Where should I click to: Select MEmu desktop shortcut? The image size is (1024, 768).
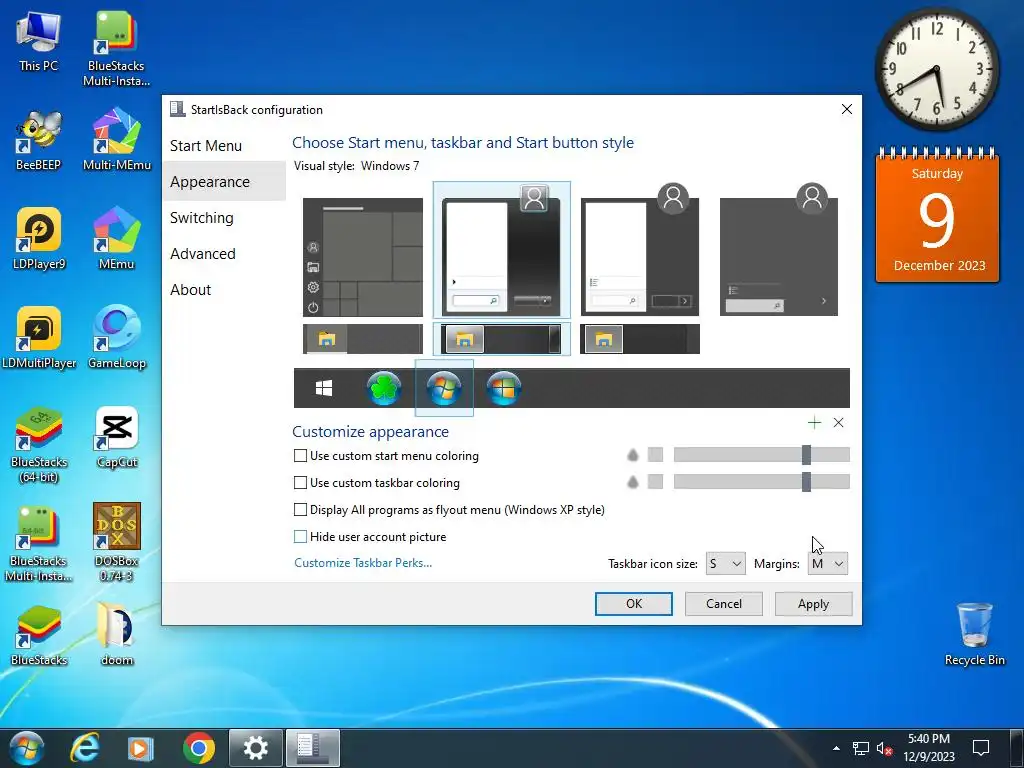click(x=117, y=239)
